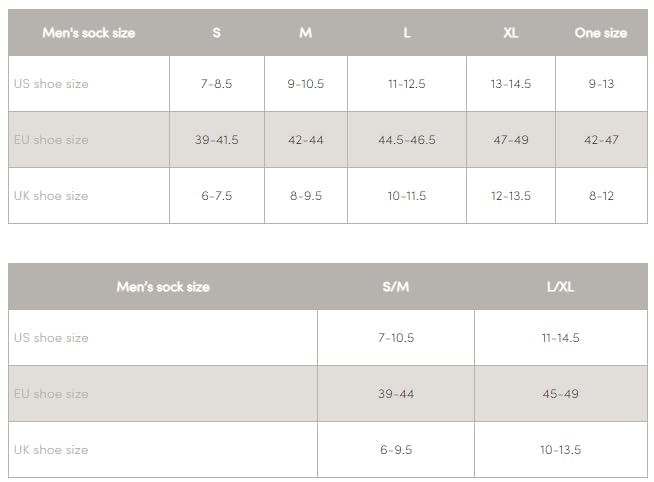Click the 6-9.5 UK size cell
The height and width of the screenshot is (482, 654).
(396, 449)
